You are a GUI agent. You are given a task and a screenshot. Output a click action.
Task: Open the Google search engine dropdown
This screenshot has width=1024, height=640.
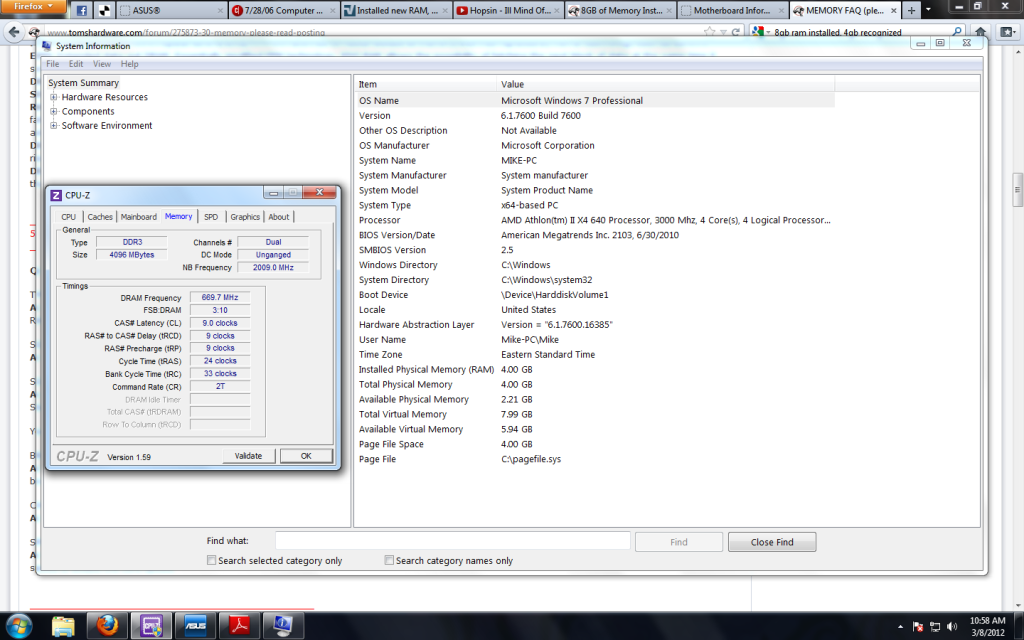pos(761,32)
